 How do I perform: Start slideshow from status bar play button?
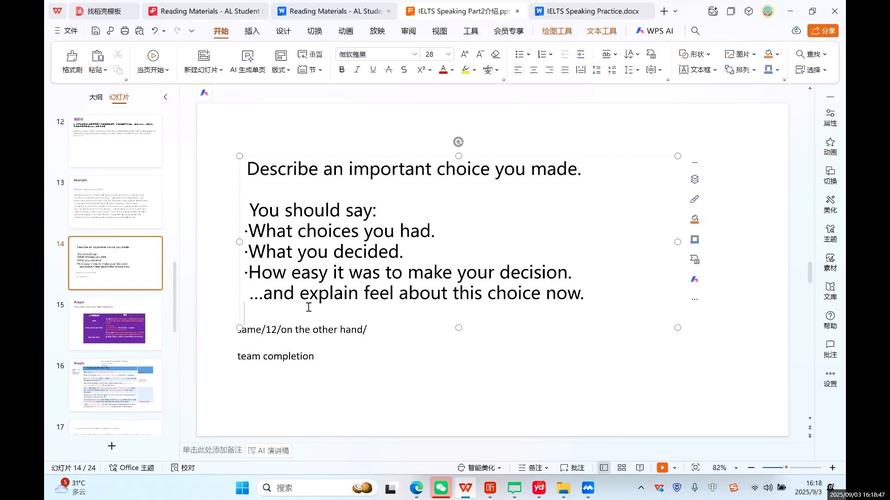click(662, 467)
